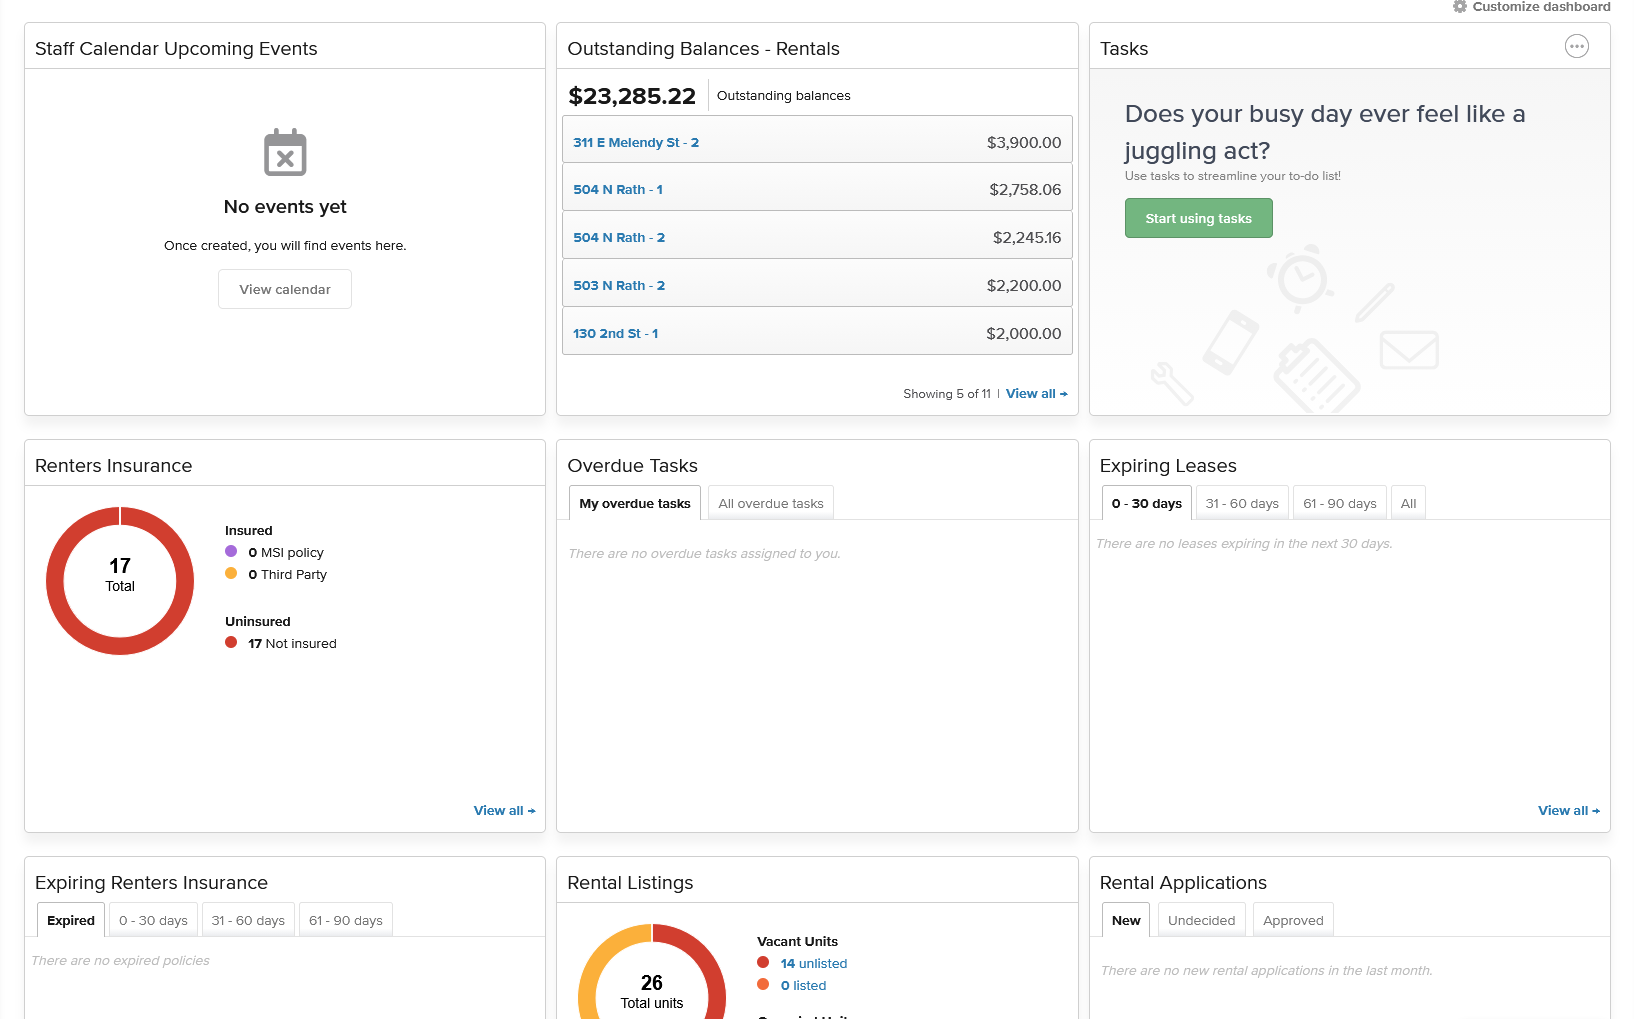Viewport: 1634px width, 1019px height.
Task: Switch to 61 - 90 days expiring leases tab
Action: (1339, 503)
